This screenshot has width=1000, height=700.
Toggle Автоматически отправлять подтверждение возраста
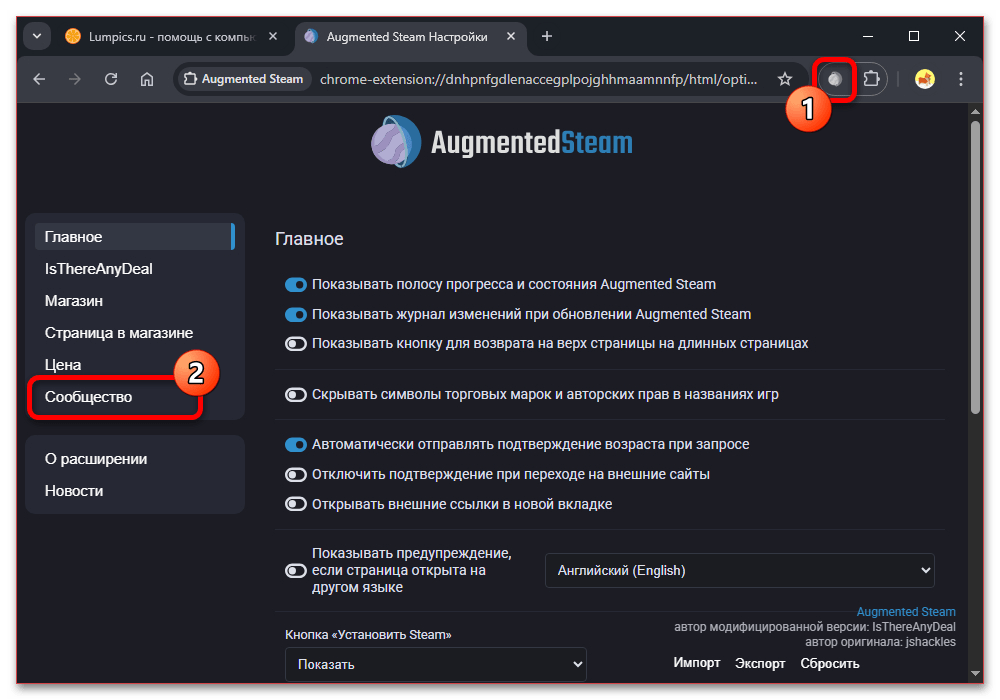tap(296, 444)
